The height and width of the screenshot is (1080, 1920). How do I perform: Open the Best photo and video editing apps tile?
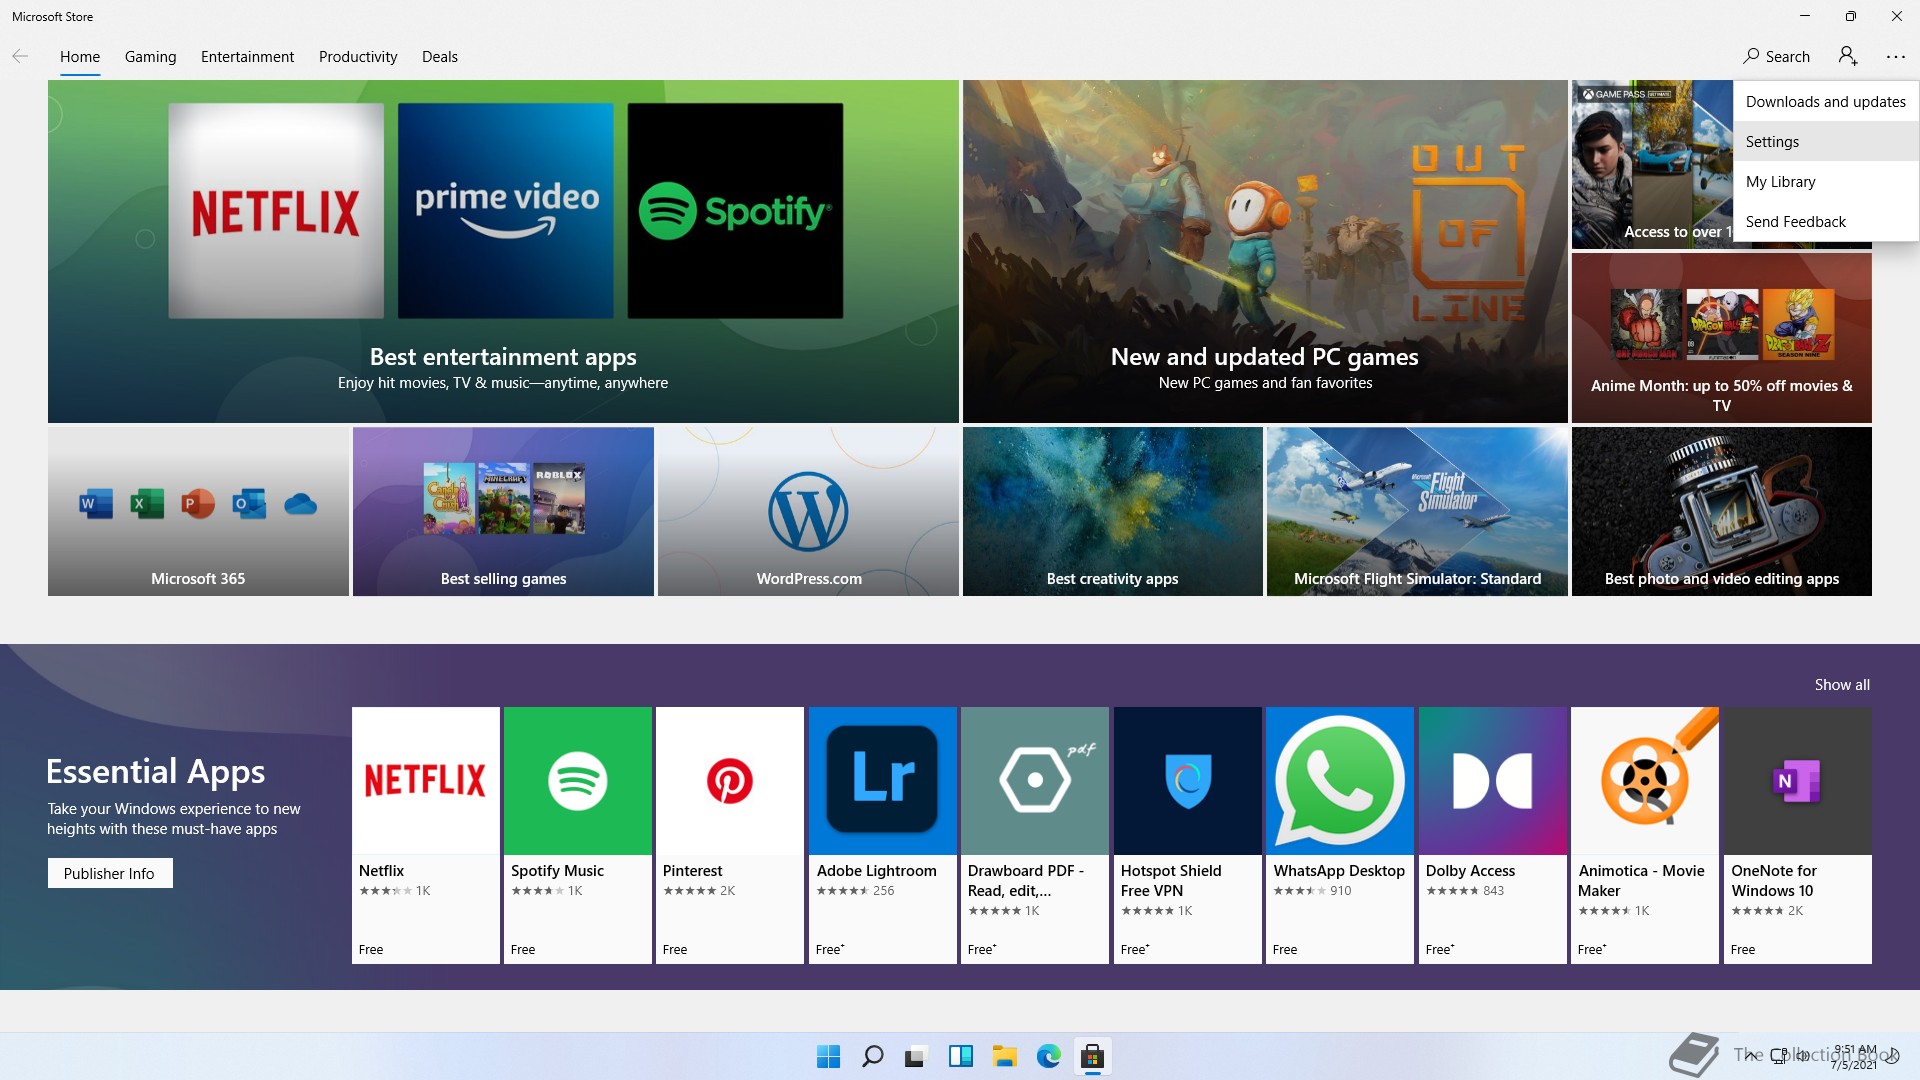pos(1722,511)
